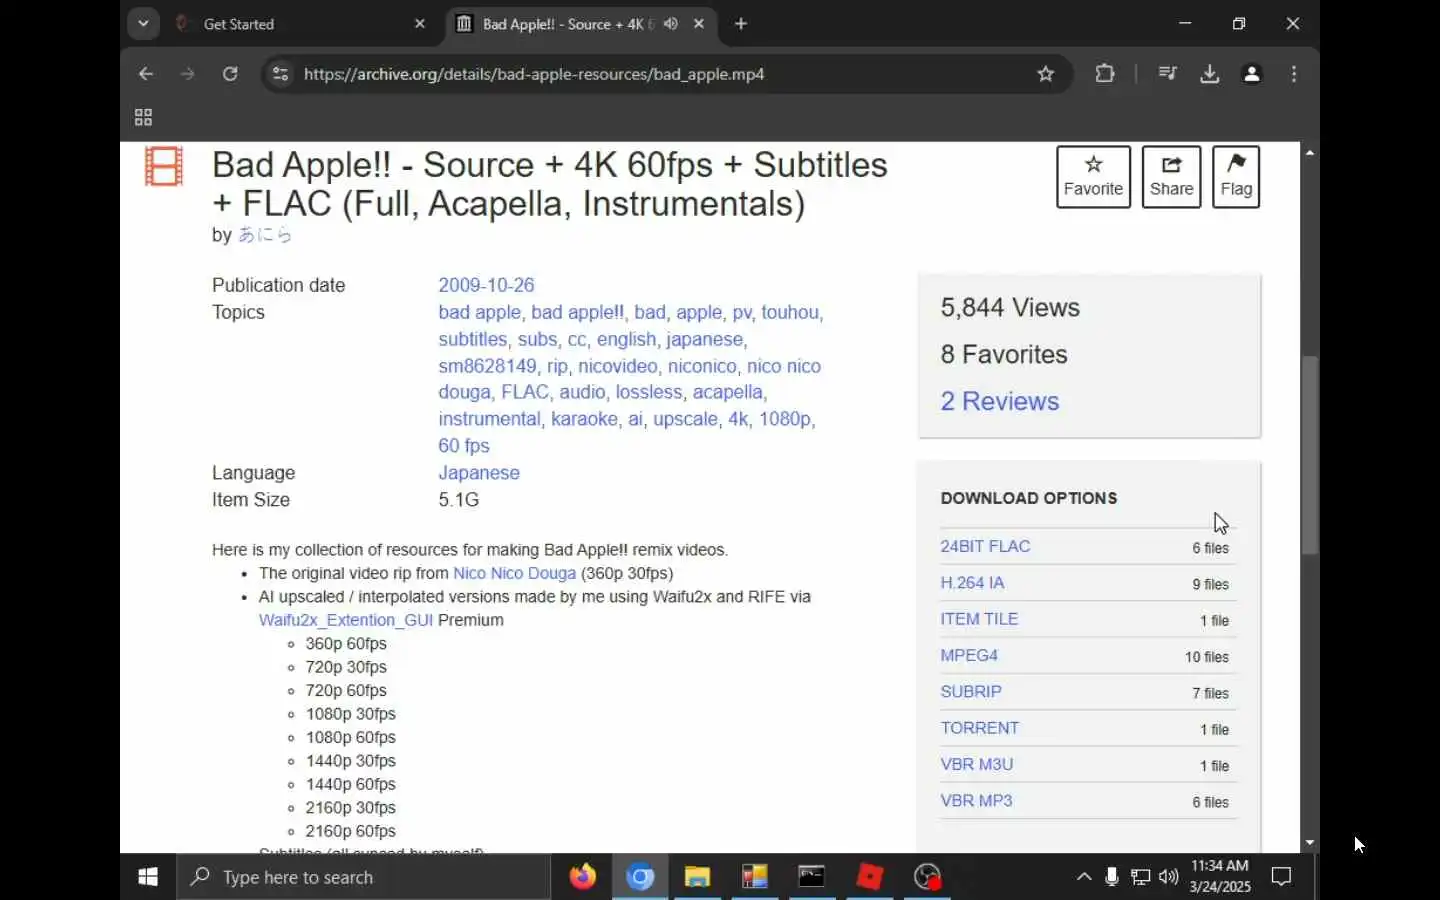Screen dimensions: 1440x900
Task: Open the Japanese language link
Action: (479, 473)
